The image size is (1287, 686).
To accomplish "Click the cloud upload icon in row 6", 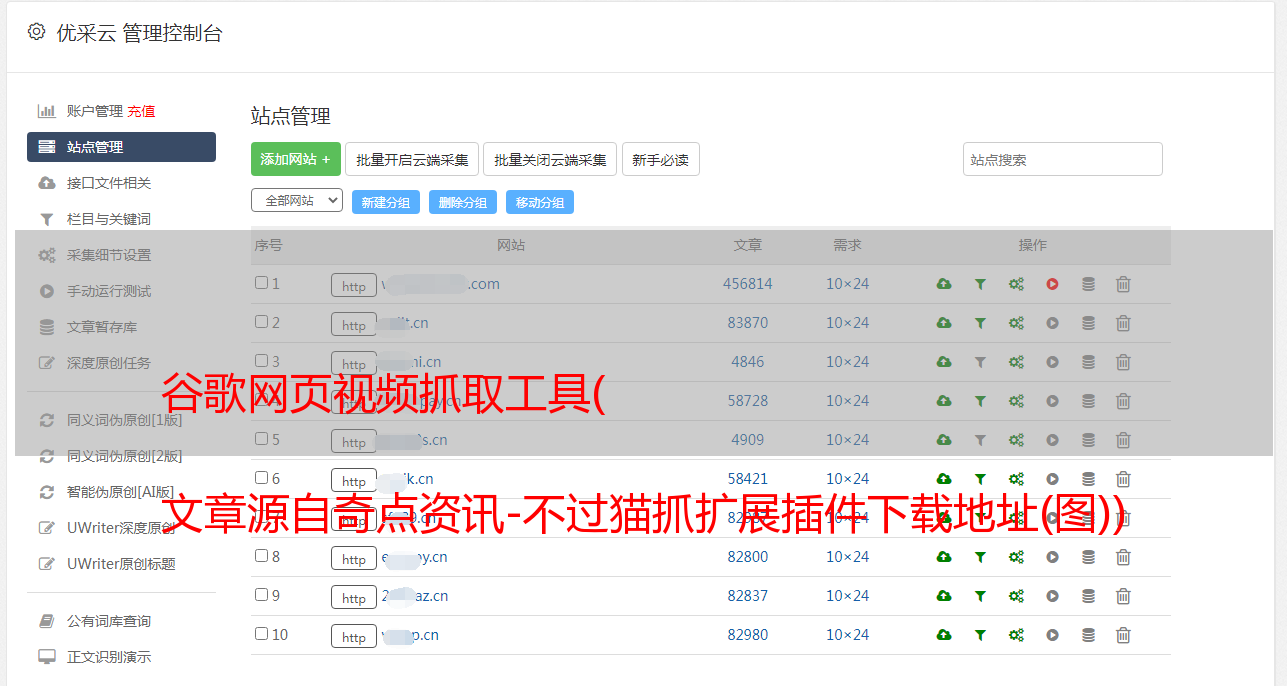I will [944, 479].
